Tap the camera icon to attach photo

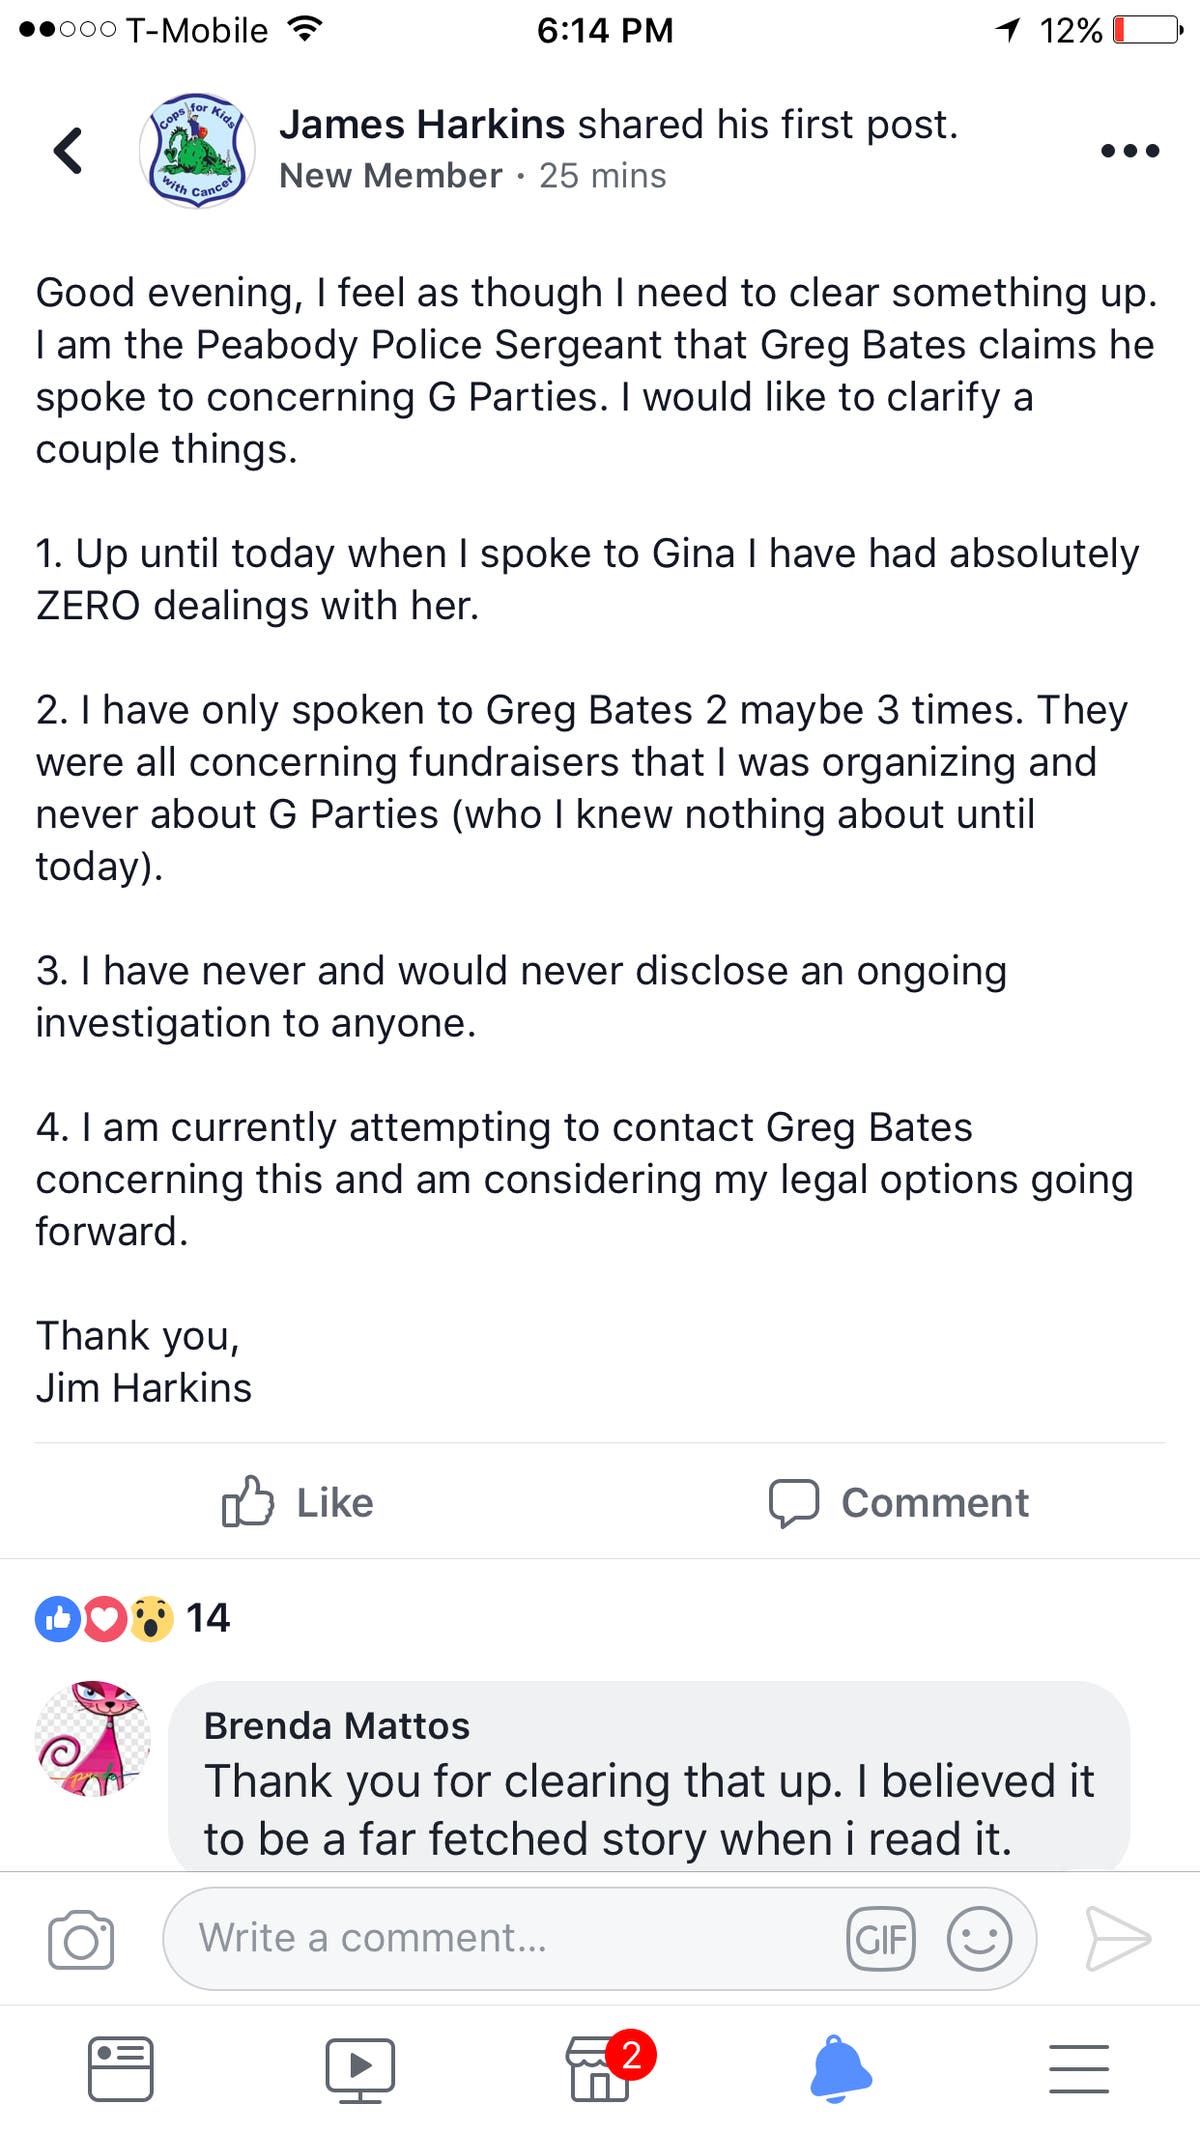(81, 1939)
